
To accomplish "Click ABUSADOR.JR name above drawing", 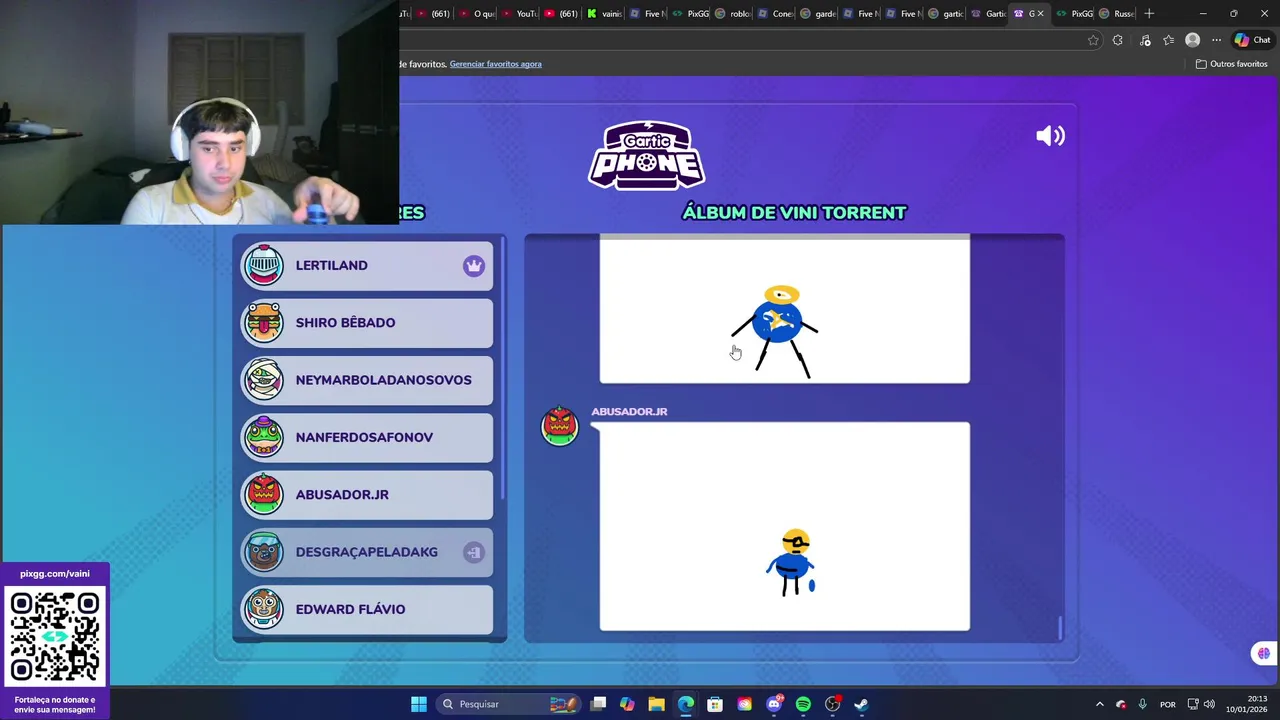I will coord(629,411).
